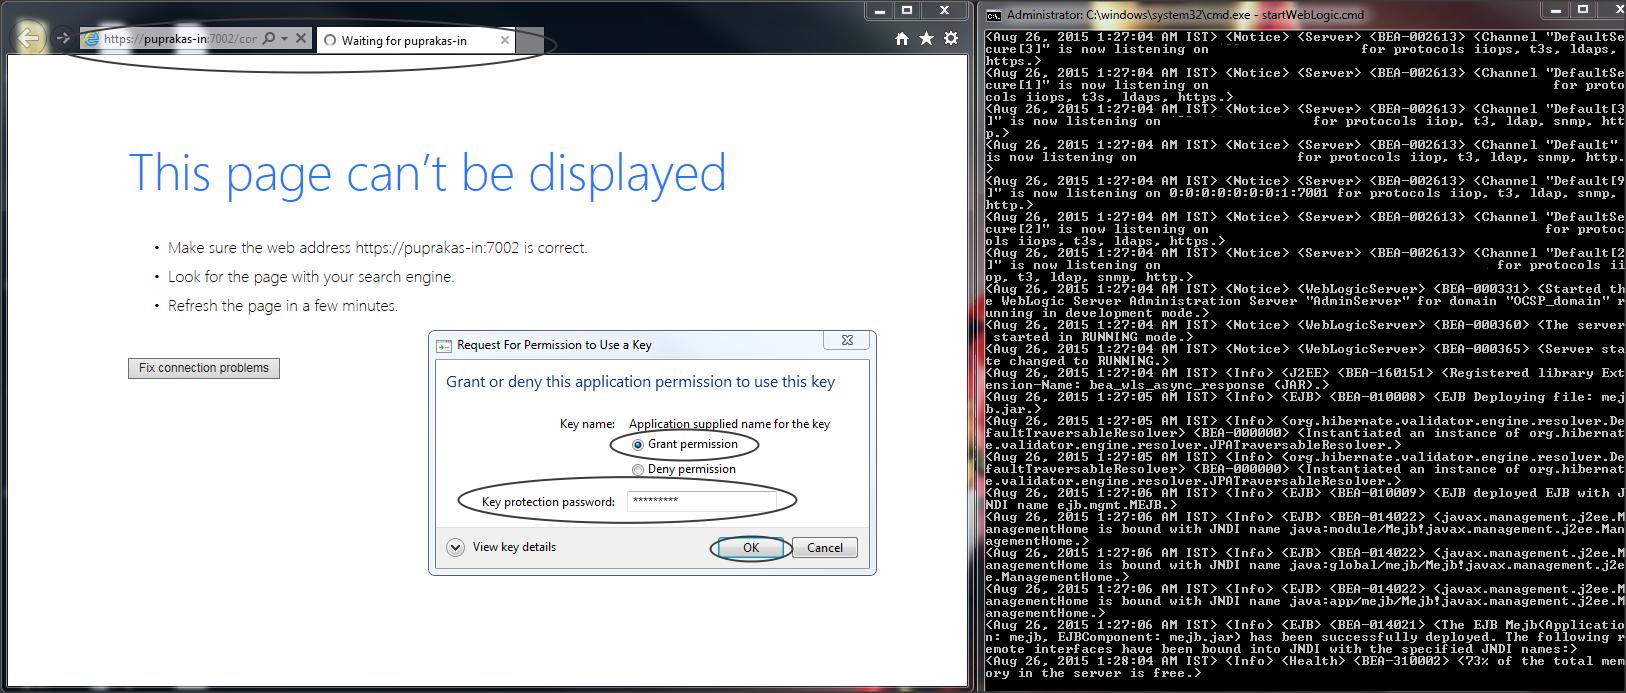Image resolution: width=1626 pixels, height=693 pixels.
Task: Confirm the key permission dialog with OK
Action: coord(751,547)
